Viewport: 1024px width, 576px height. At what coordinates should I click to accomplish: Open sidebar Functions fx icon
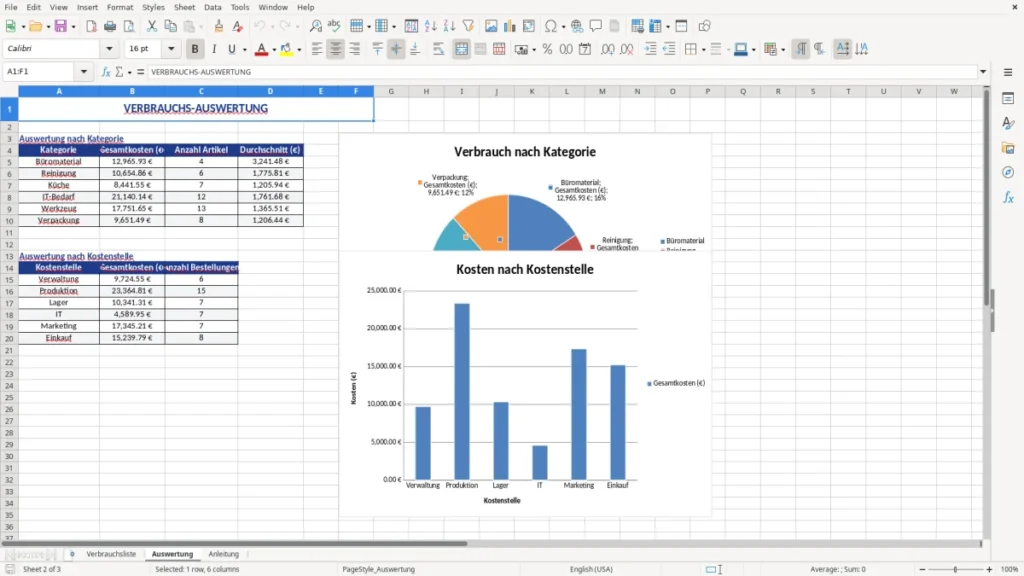click(1008, 197)
